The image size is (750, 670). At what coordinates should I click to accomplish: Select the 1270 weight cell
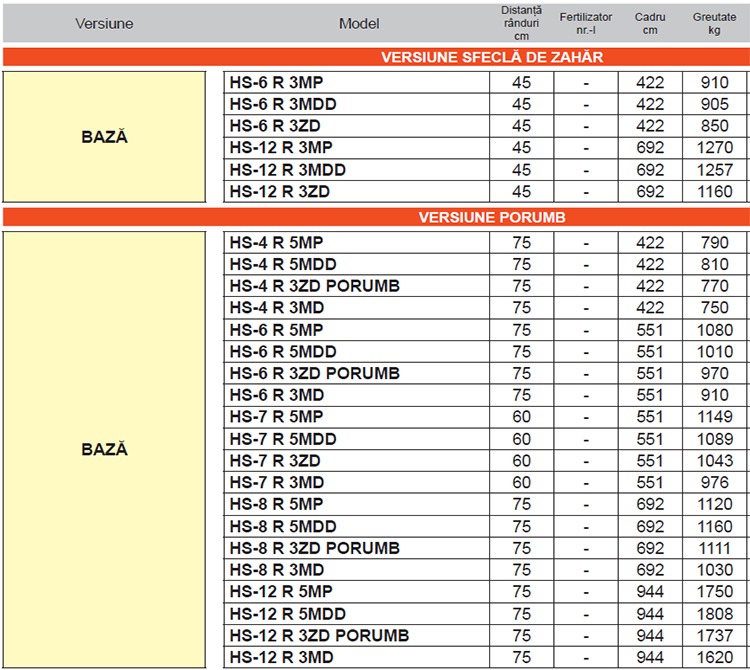coord(714,148)
